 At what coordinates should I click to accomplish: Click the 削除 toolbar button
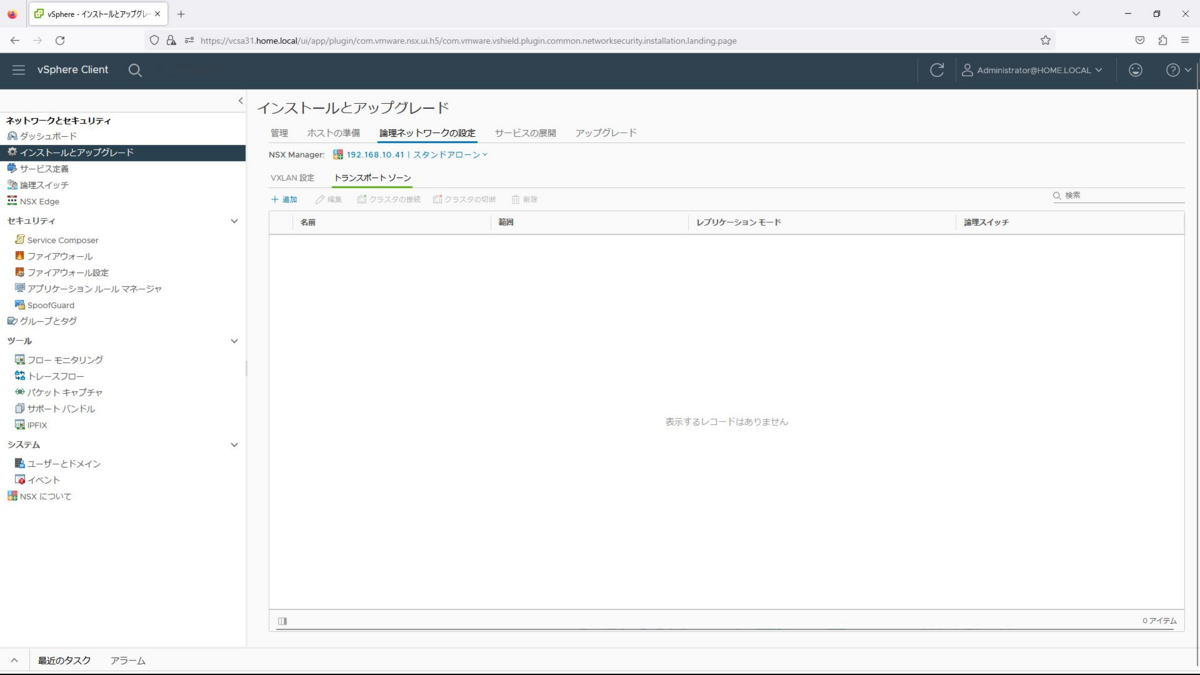click(x=524, y=200)
